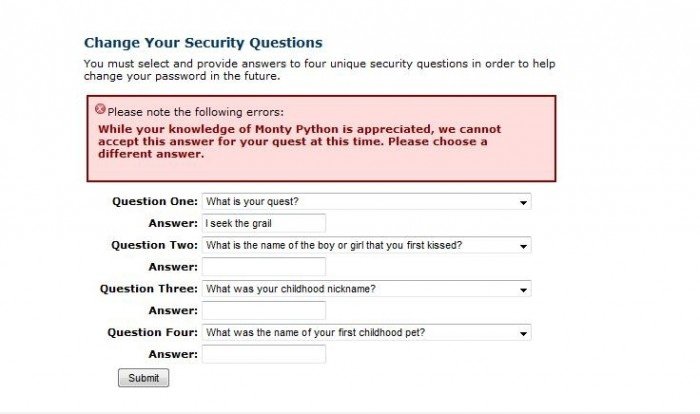The image size is (700, 414).
Task: Focus the 'I seek the grail' answer field
Action: click(x=264, y=223)
